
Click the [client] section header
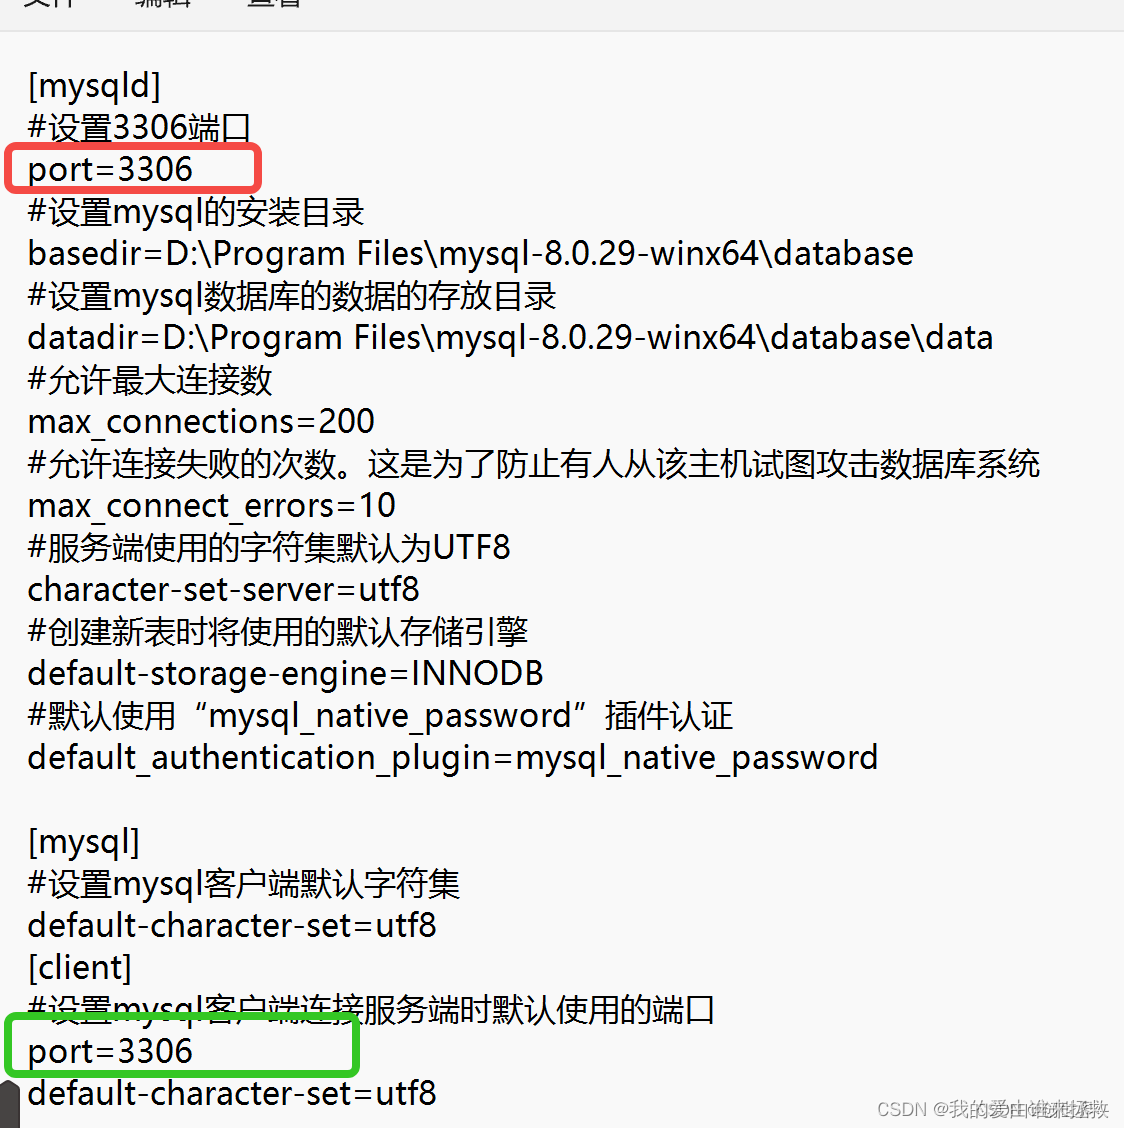80,968
